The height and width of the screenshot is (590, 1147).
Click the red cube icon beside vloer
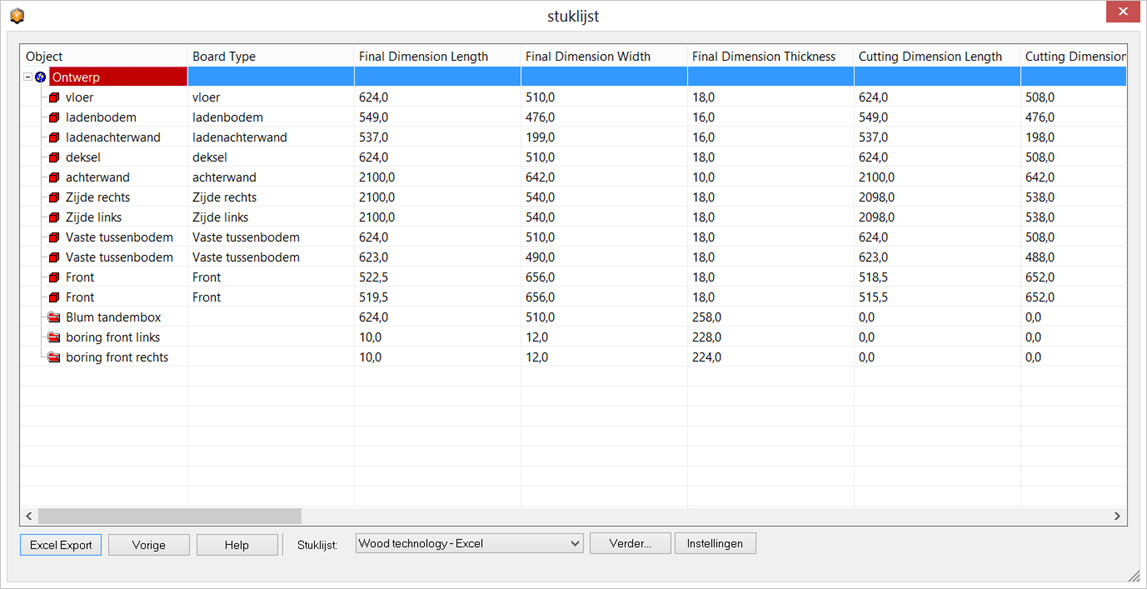click(x=54, y=98)
